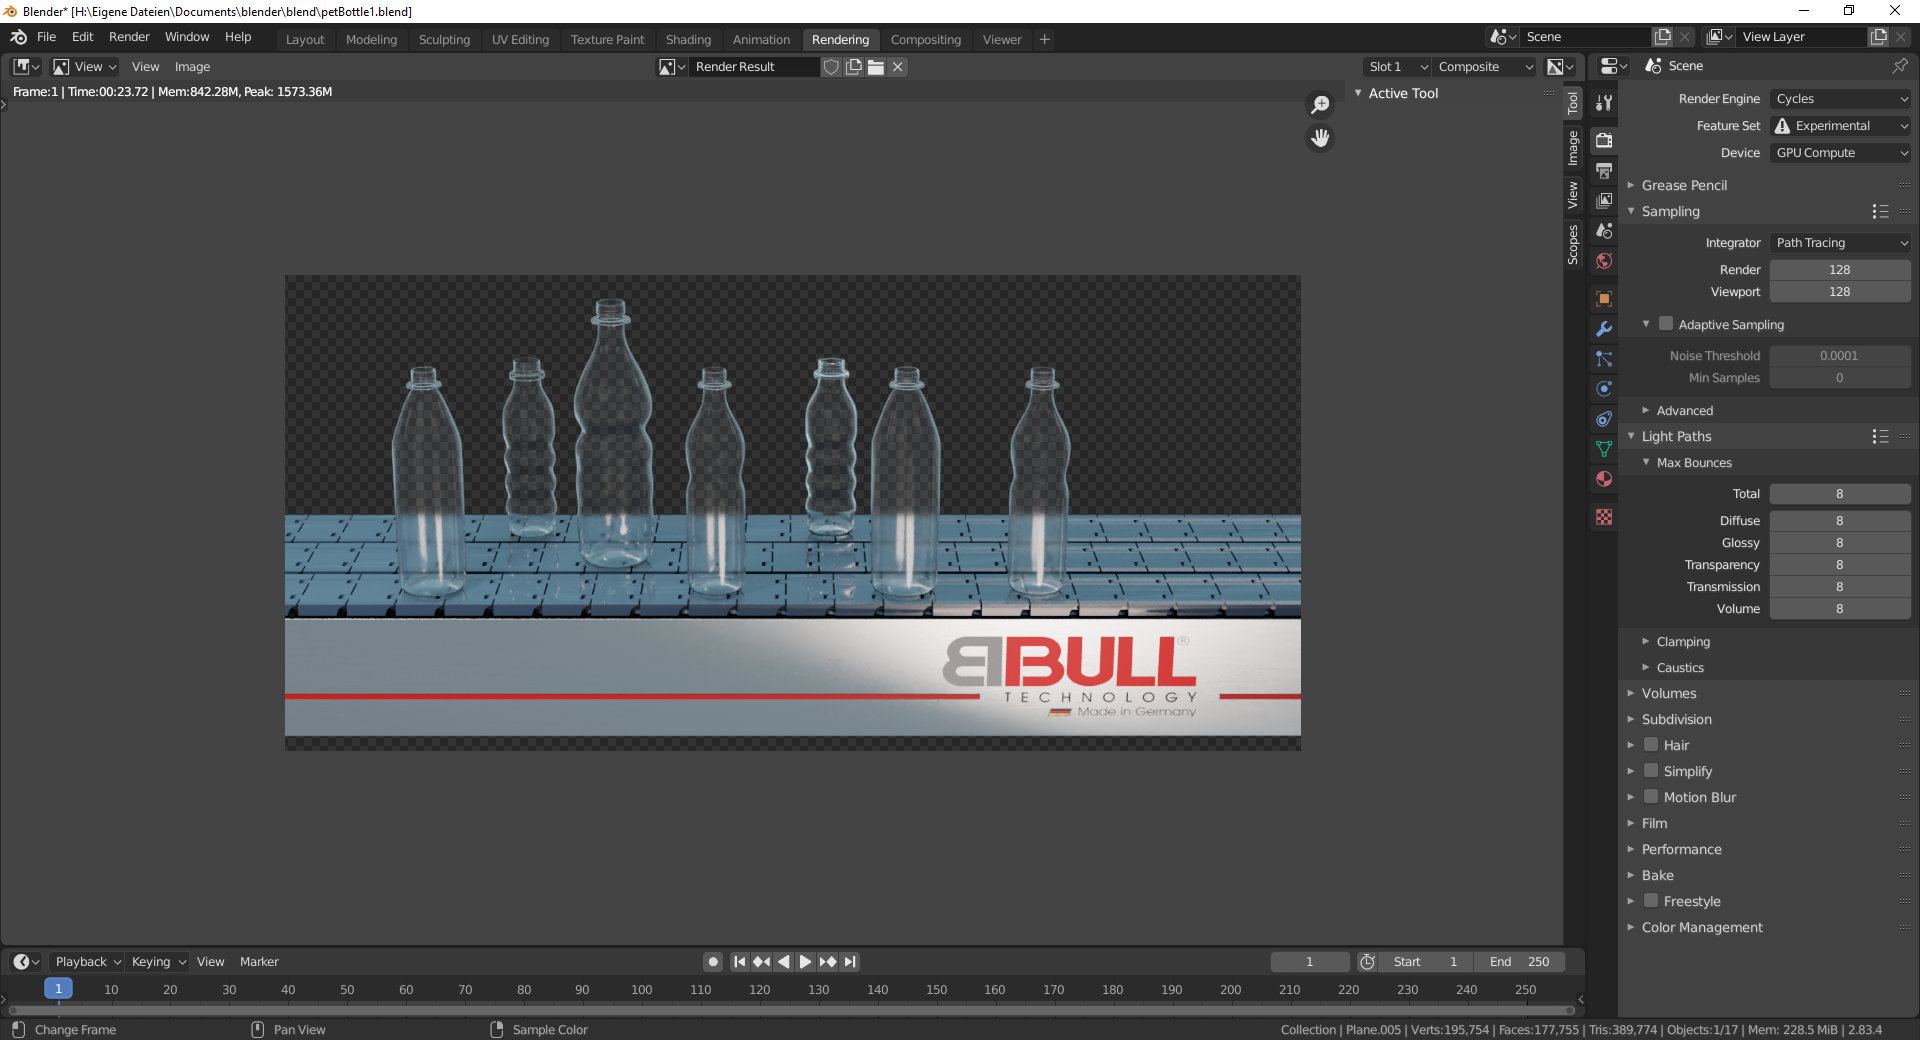Jump to the first frame
Viewport: 1920px width, 1040px height.
pos(739,962)
